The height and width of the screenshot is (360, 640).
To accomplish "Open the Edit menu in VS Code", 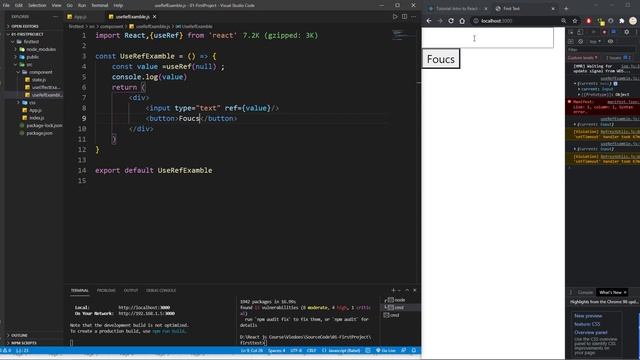I will (x=19, y=5).
